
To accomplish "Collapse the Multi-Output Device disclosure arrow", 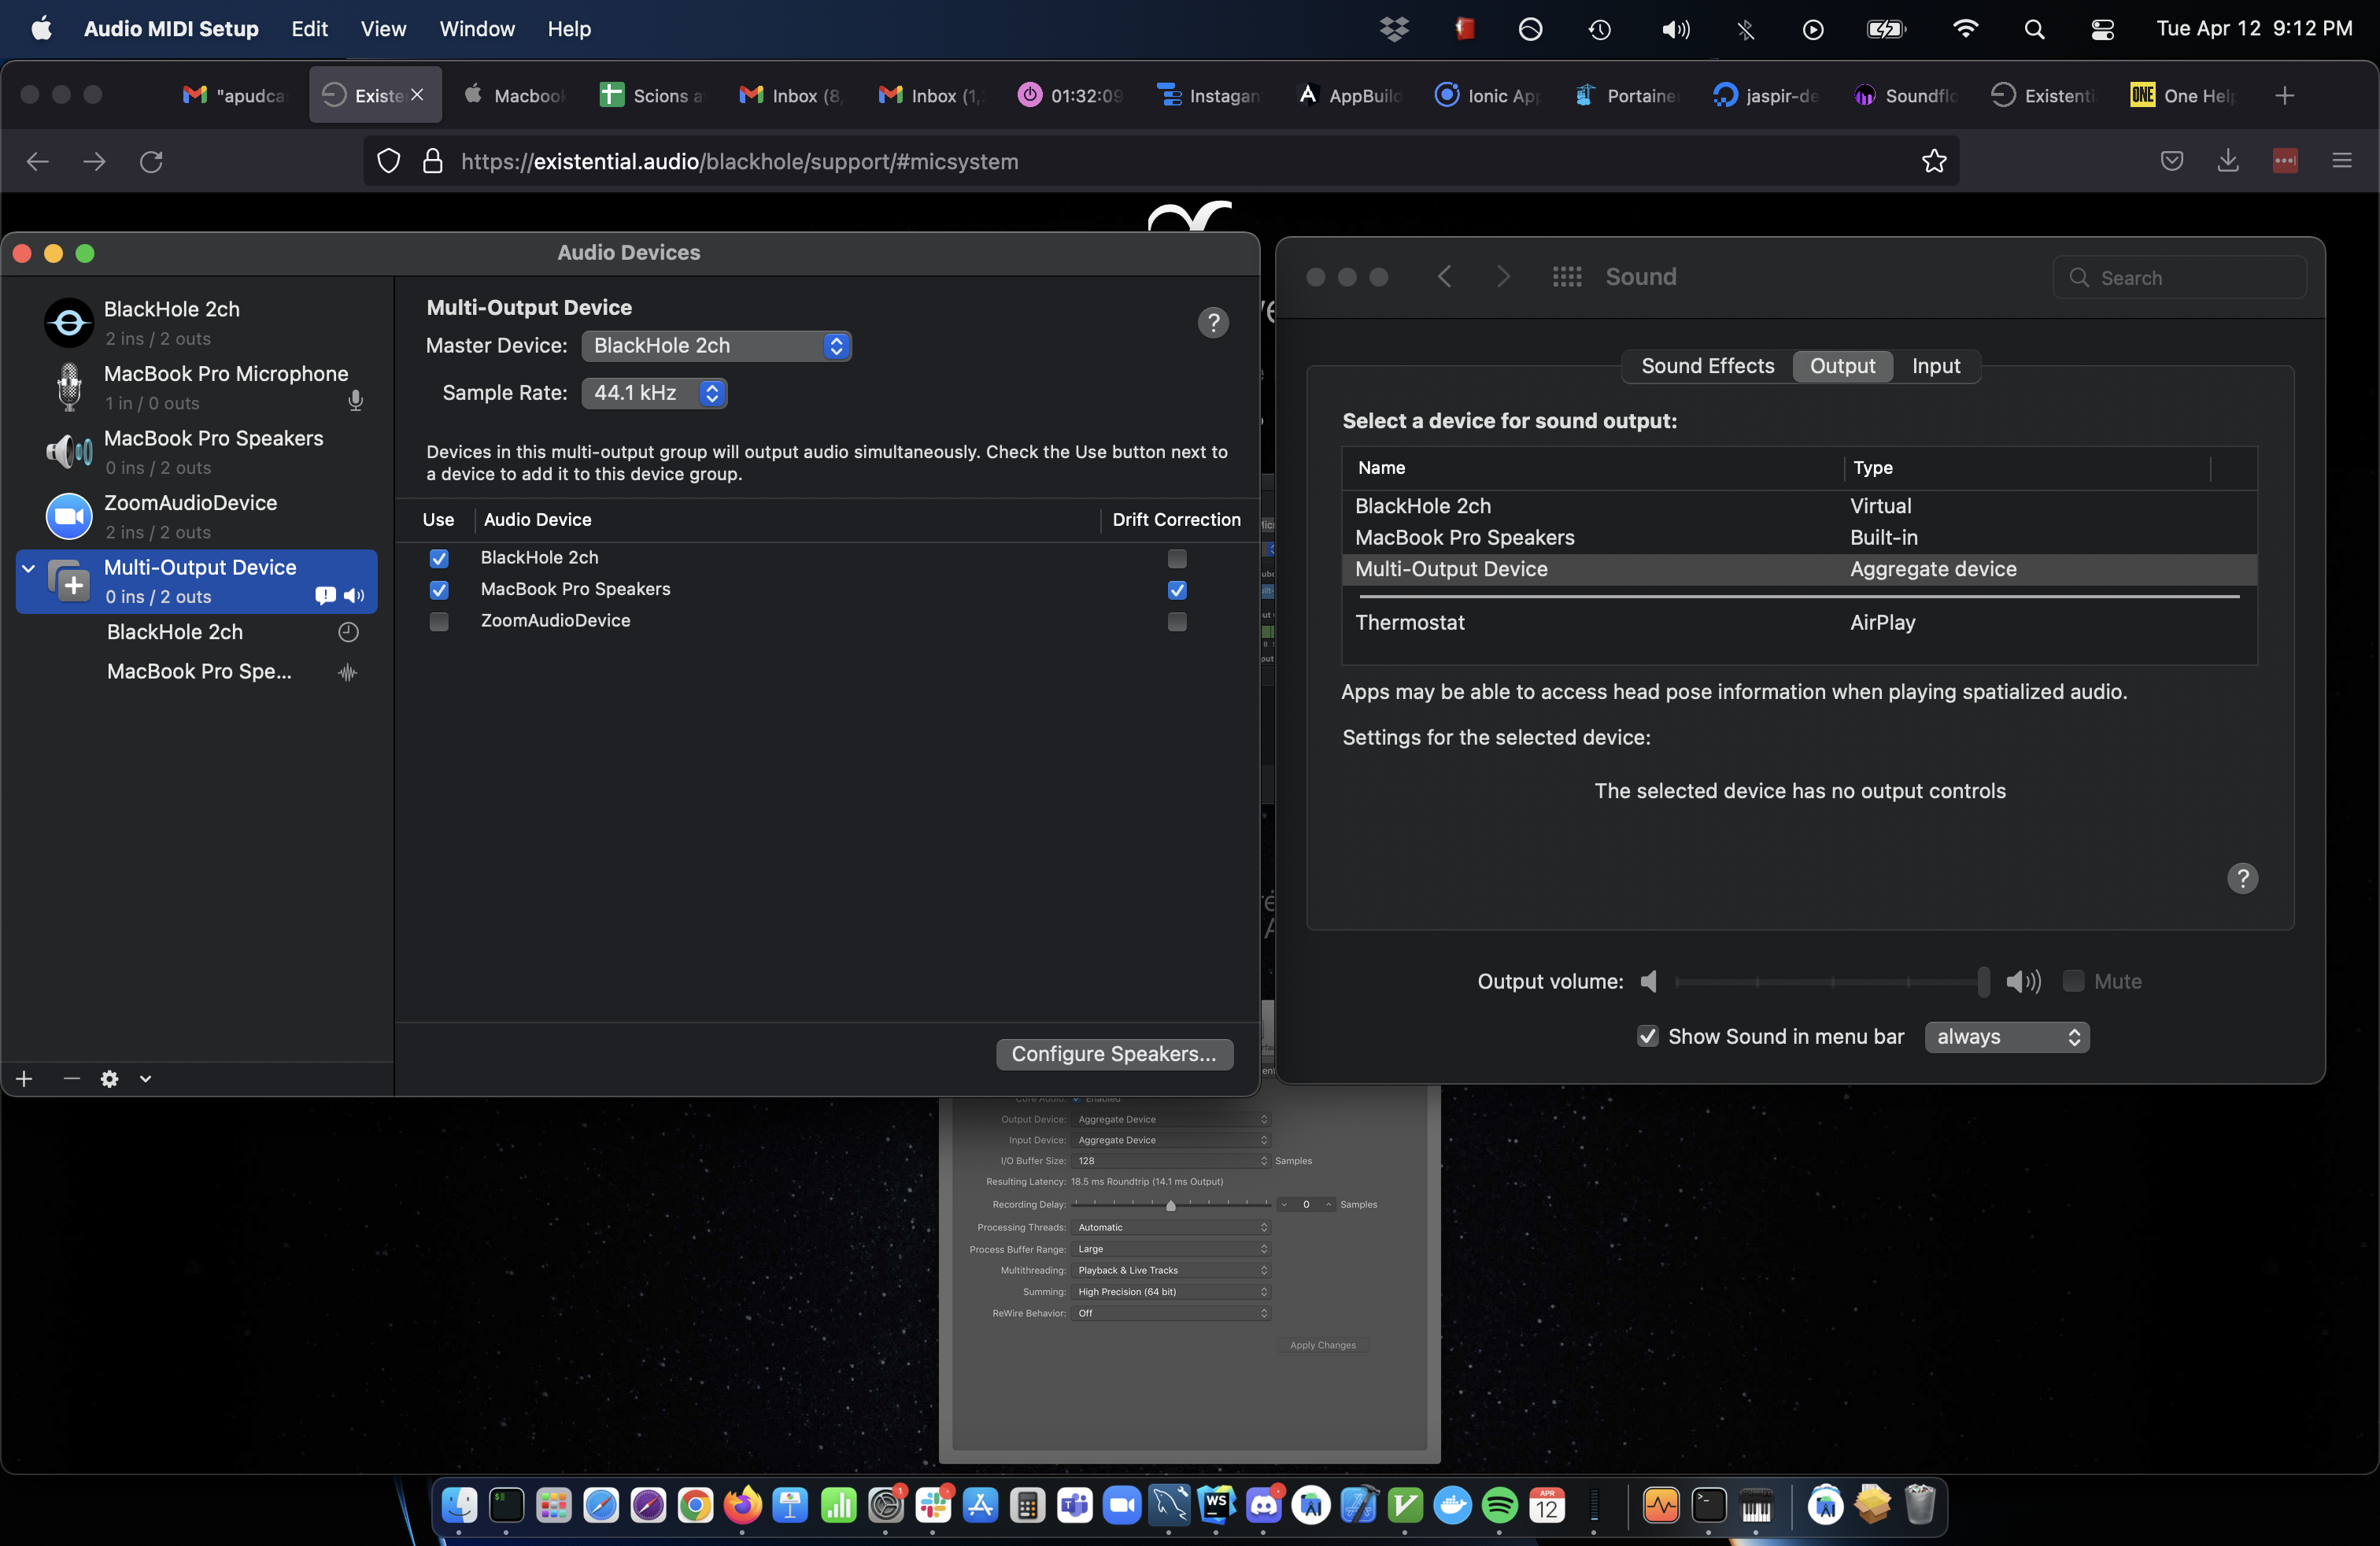I will coord(29,568).
